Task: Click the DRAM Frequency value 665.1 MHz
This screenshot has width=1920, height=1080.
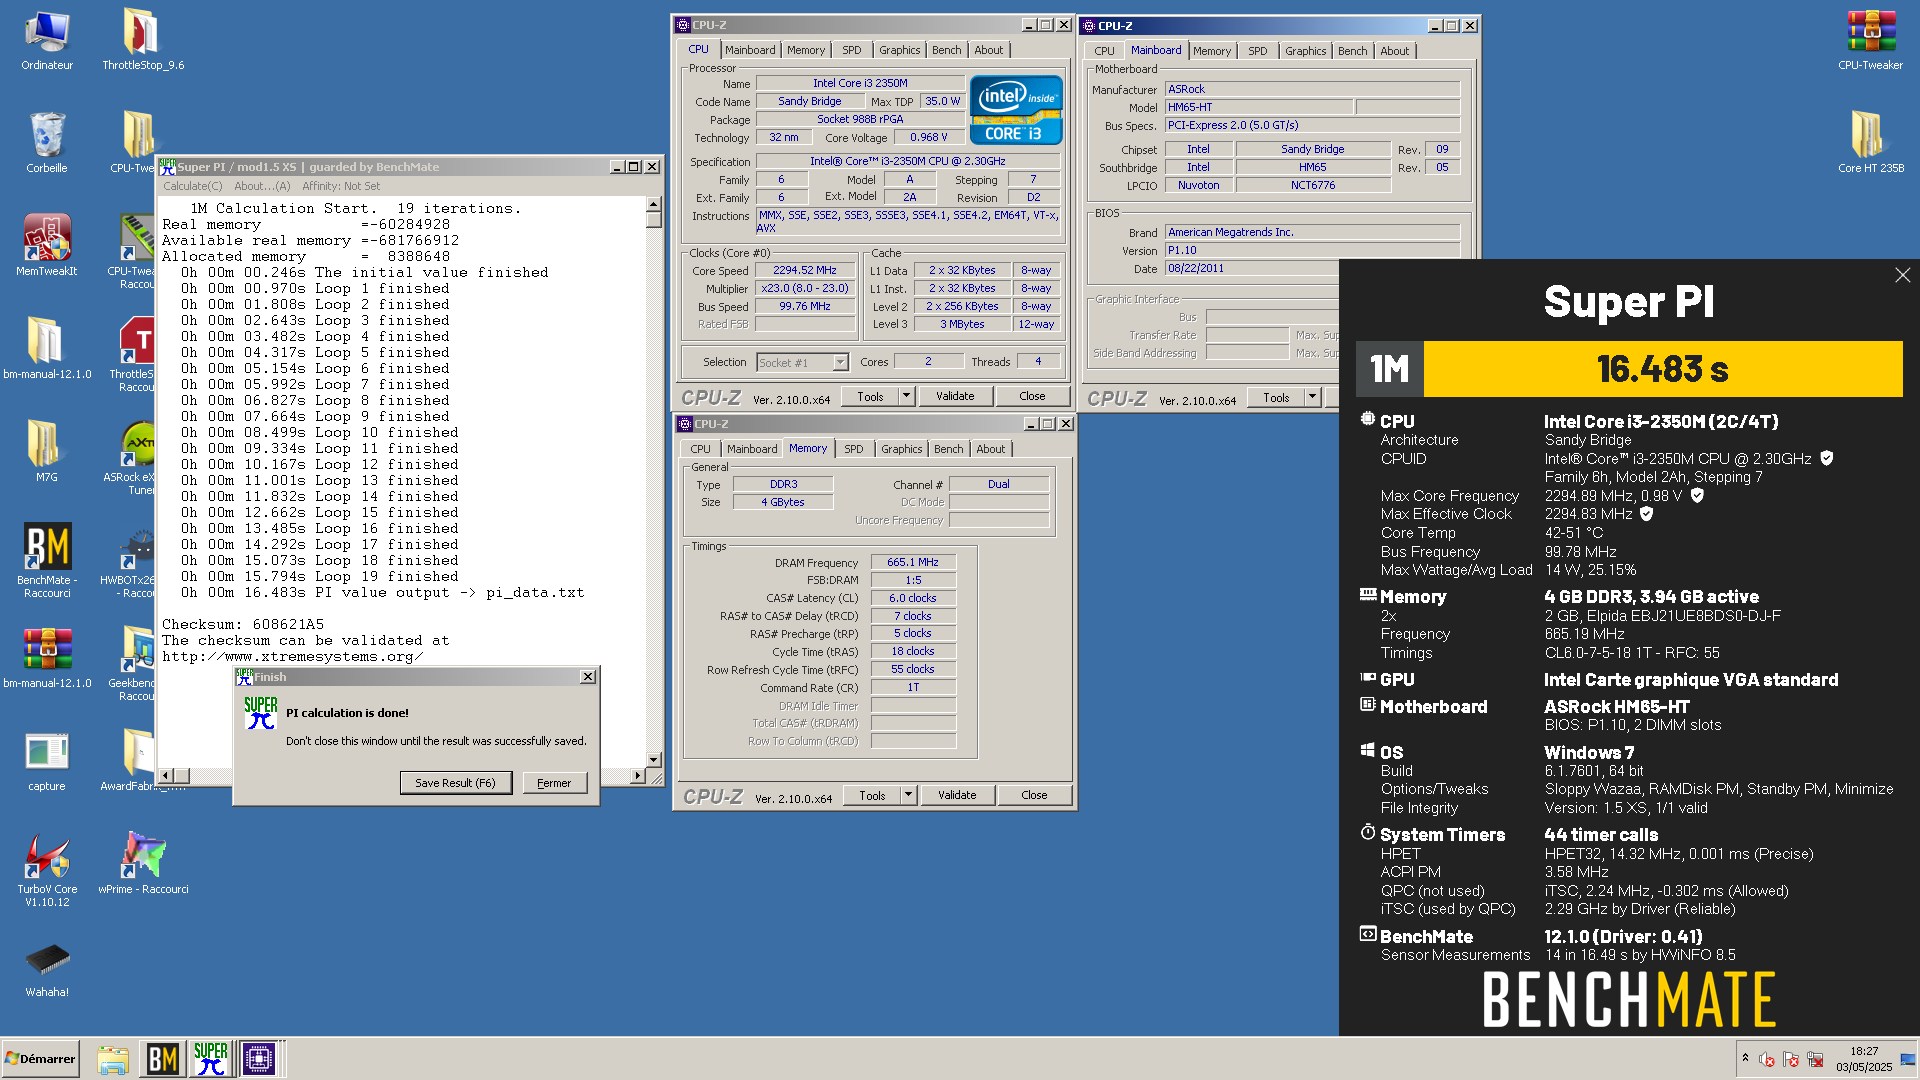Action: (x=913, y=562)
